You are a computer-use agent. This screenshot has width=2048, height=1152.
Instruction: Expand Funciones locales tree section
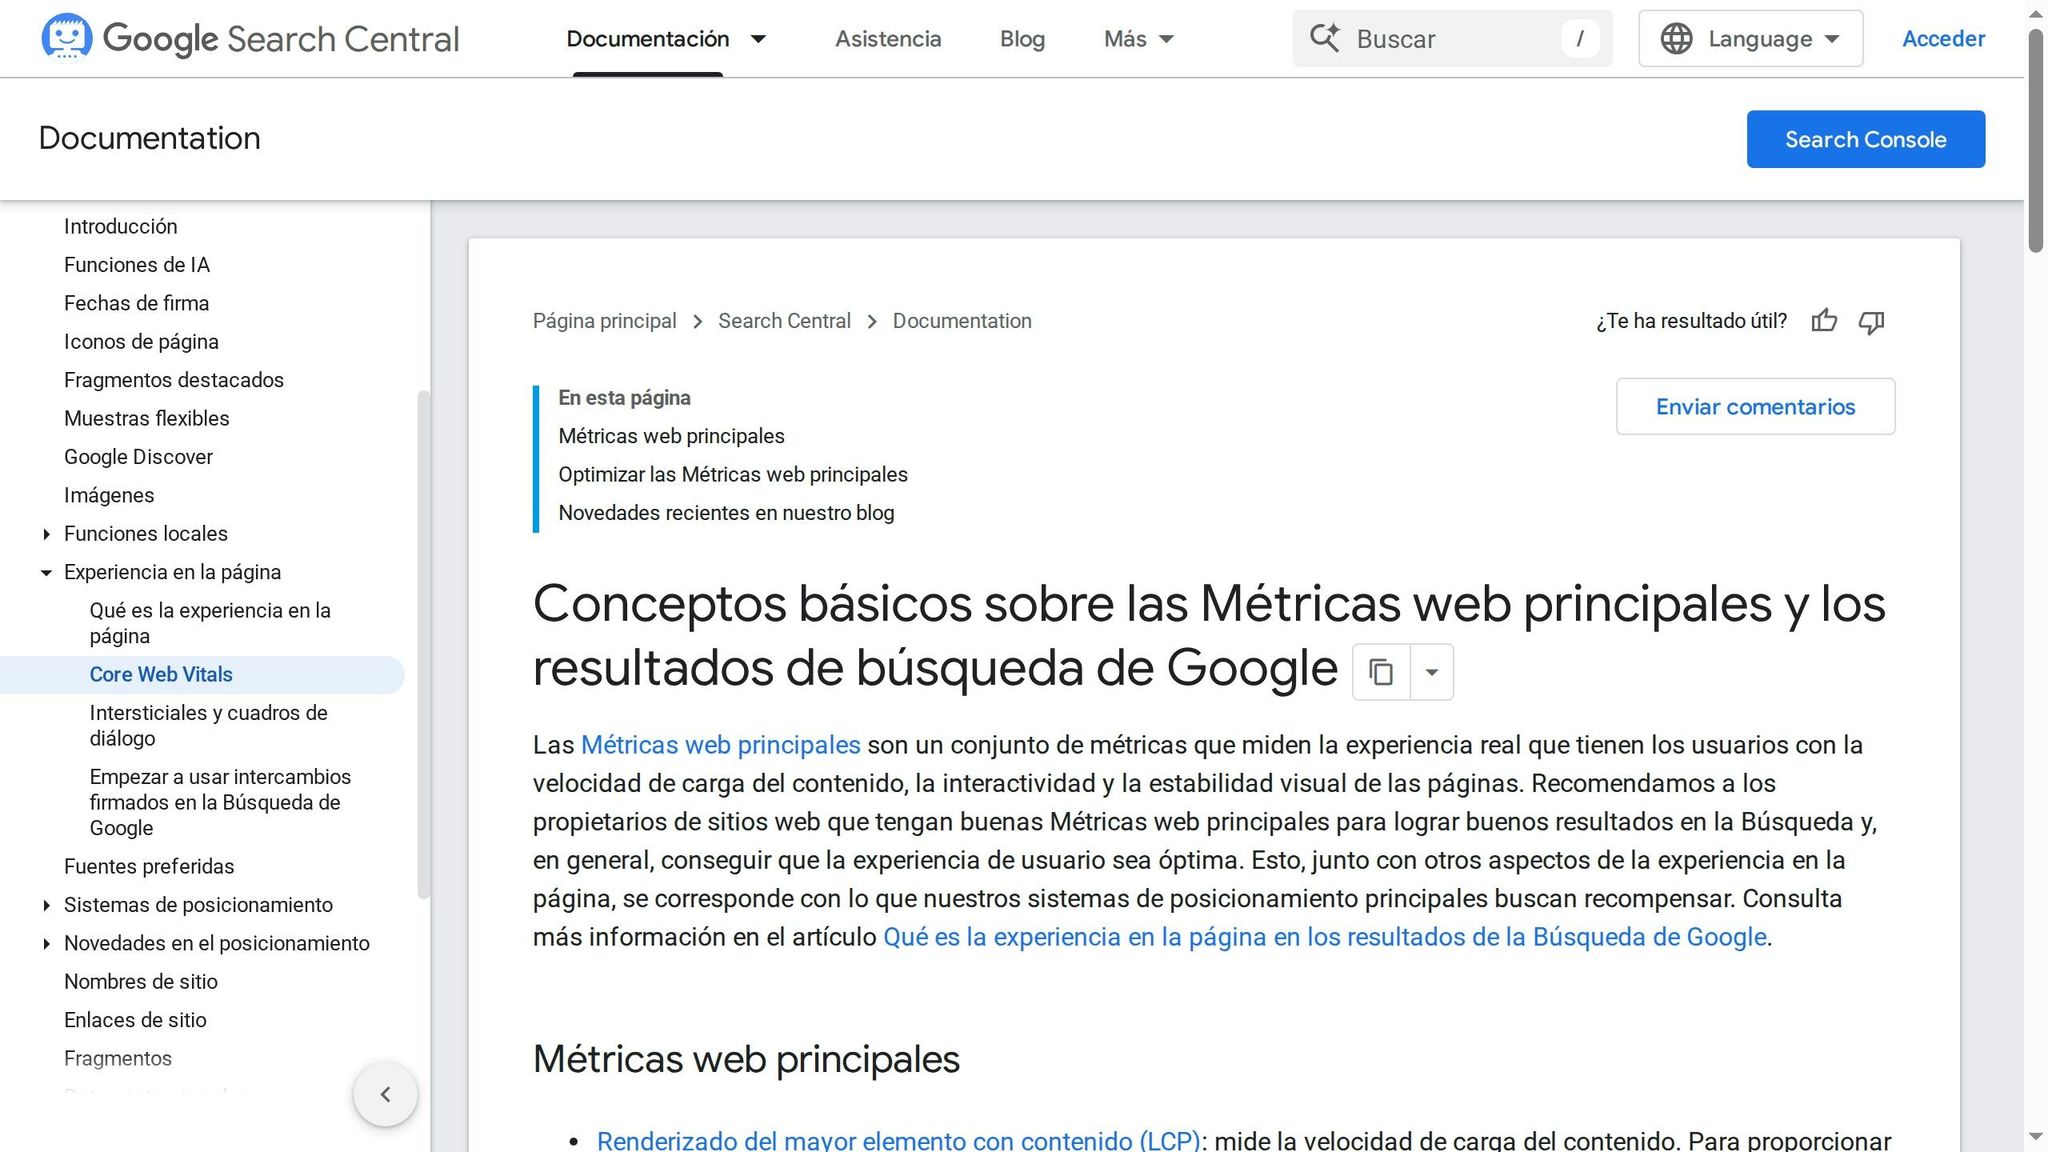(46, 534)
